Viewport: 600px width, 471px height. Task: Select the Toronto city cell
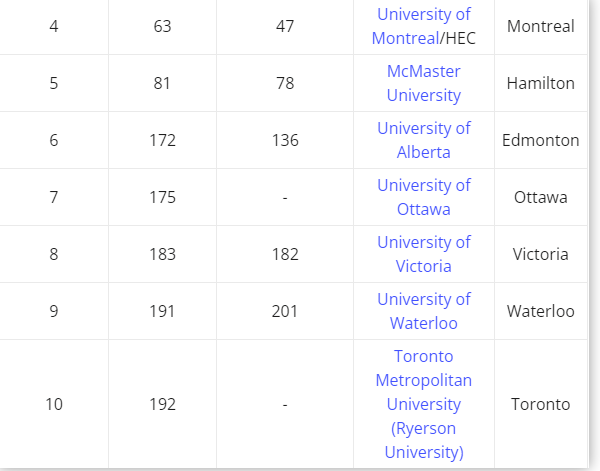pyautogui.click(x=540, y=404)
